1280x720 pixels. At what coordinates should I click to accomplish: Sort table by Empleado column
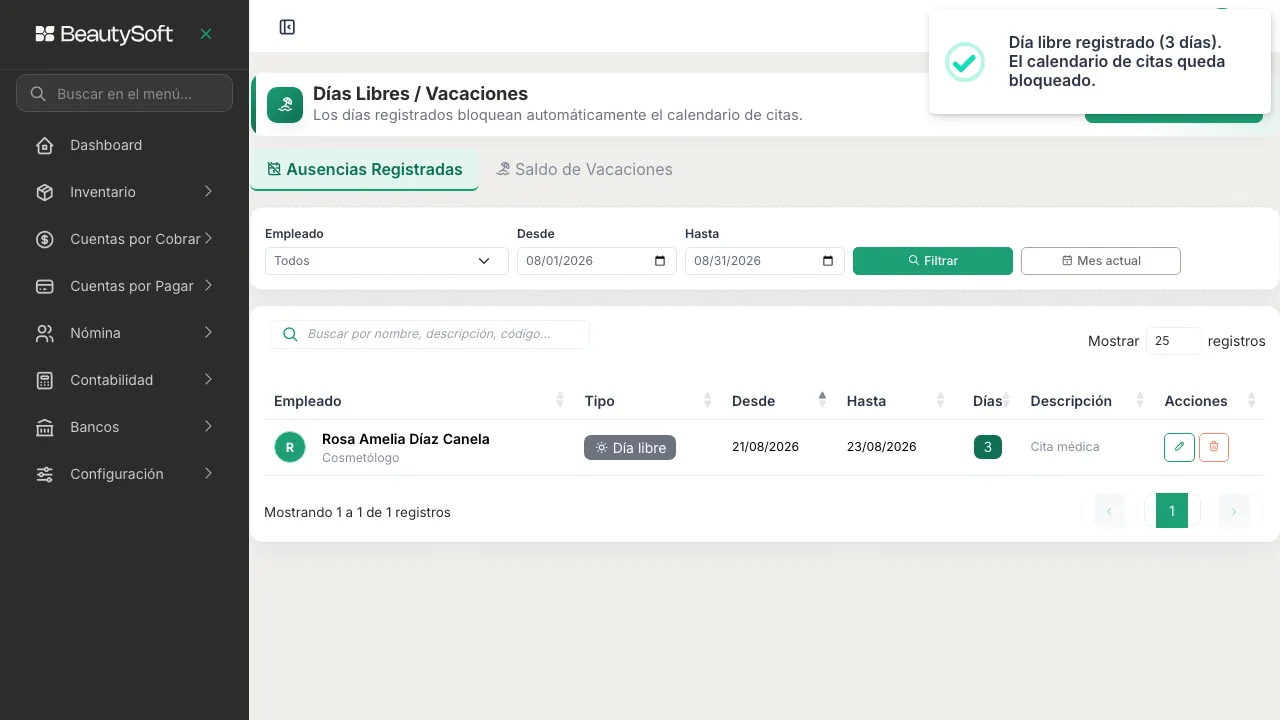(419, 401)
